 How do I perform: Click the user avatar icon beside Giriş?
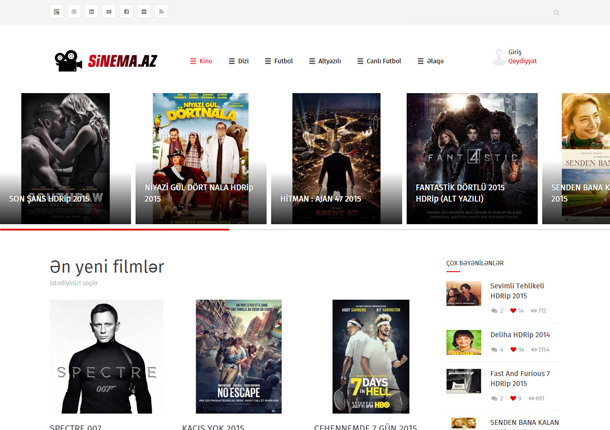(498, 57)
